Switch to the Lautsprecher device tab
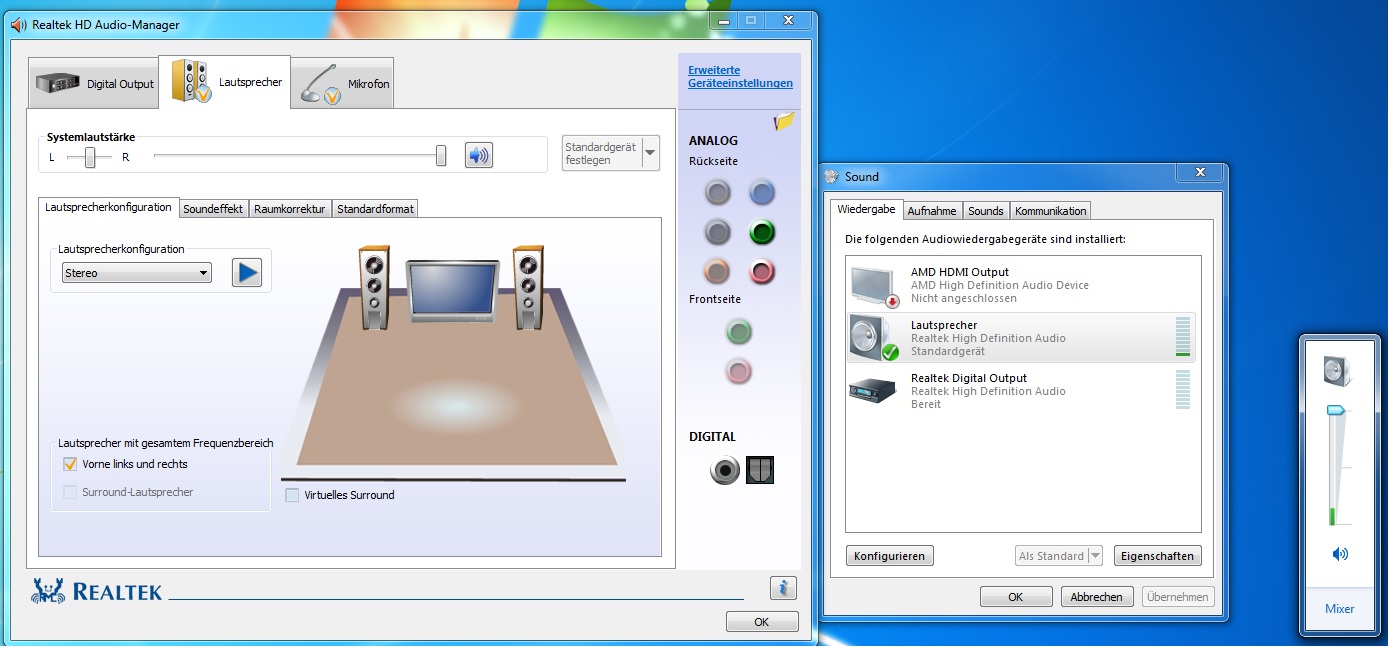 (x=226, y=82)
